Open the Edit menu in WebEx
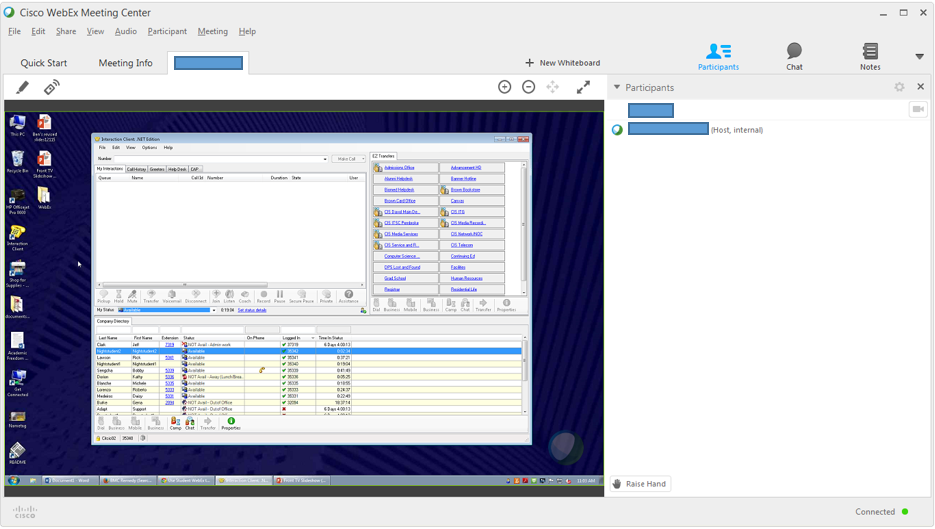This screenshot has height=529, width=935. pos(38,32)
